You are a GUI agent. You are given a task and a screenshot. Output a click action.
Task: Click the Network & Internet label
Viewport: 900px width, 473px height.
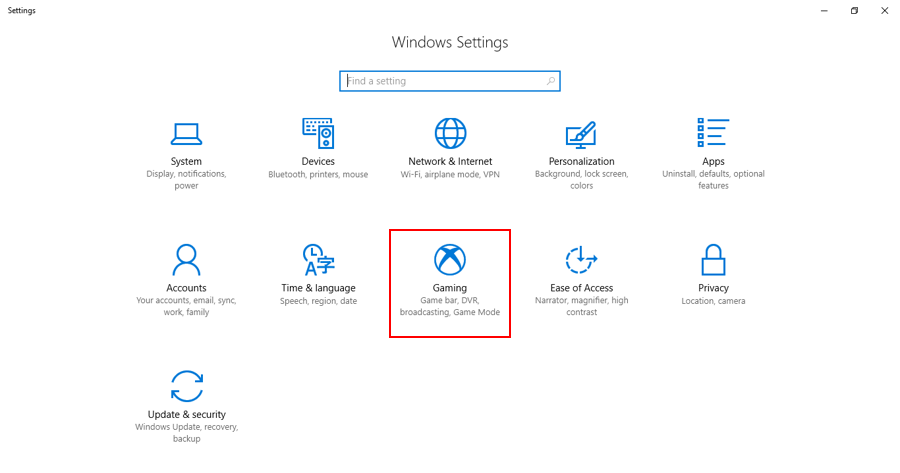450,161
